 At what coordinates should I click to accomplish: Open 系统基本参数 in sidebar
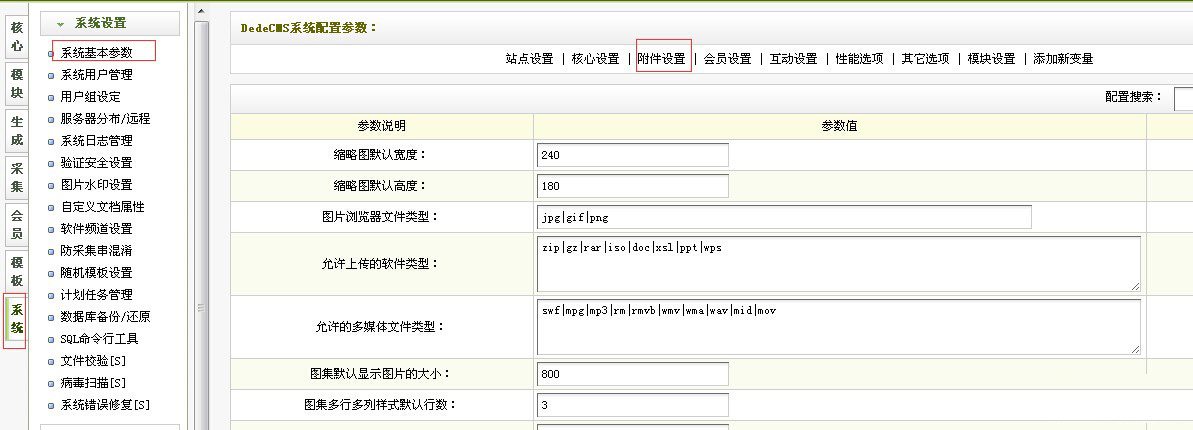[x=97, y=53]
